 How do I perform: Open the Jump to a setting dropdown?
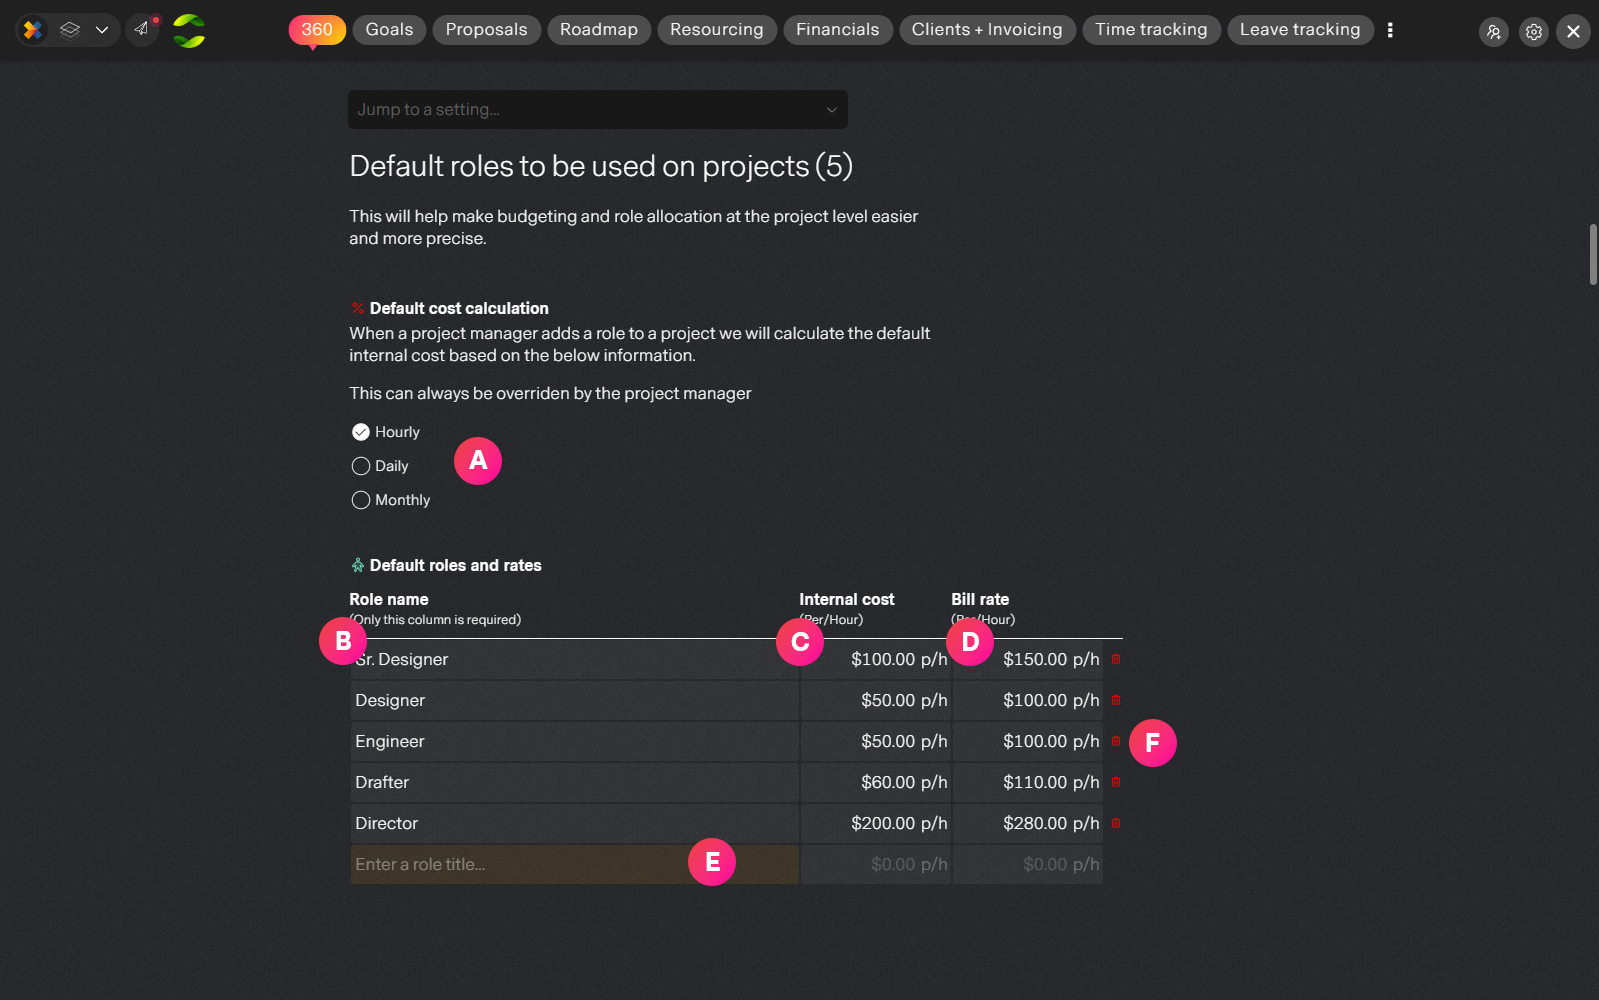coord(597,109)
